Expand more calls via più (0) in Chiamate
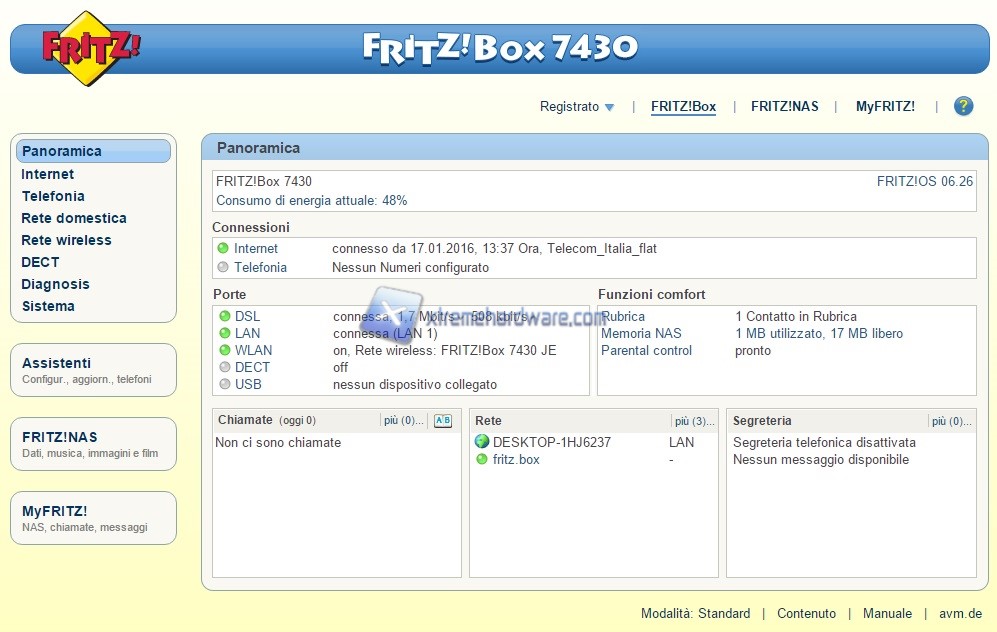The image size is (997, 632). click(x=404, y=421)
